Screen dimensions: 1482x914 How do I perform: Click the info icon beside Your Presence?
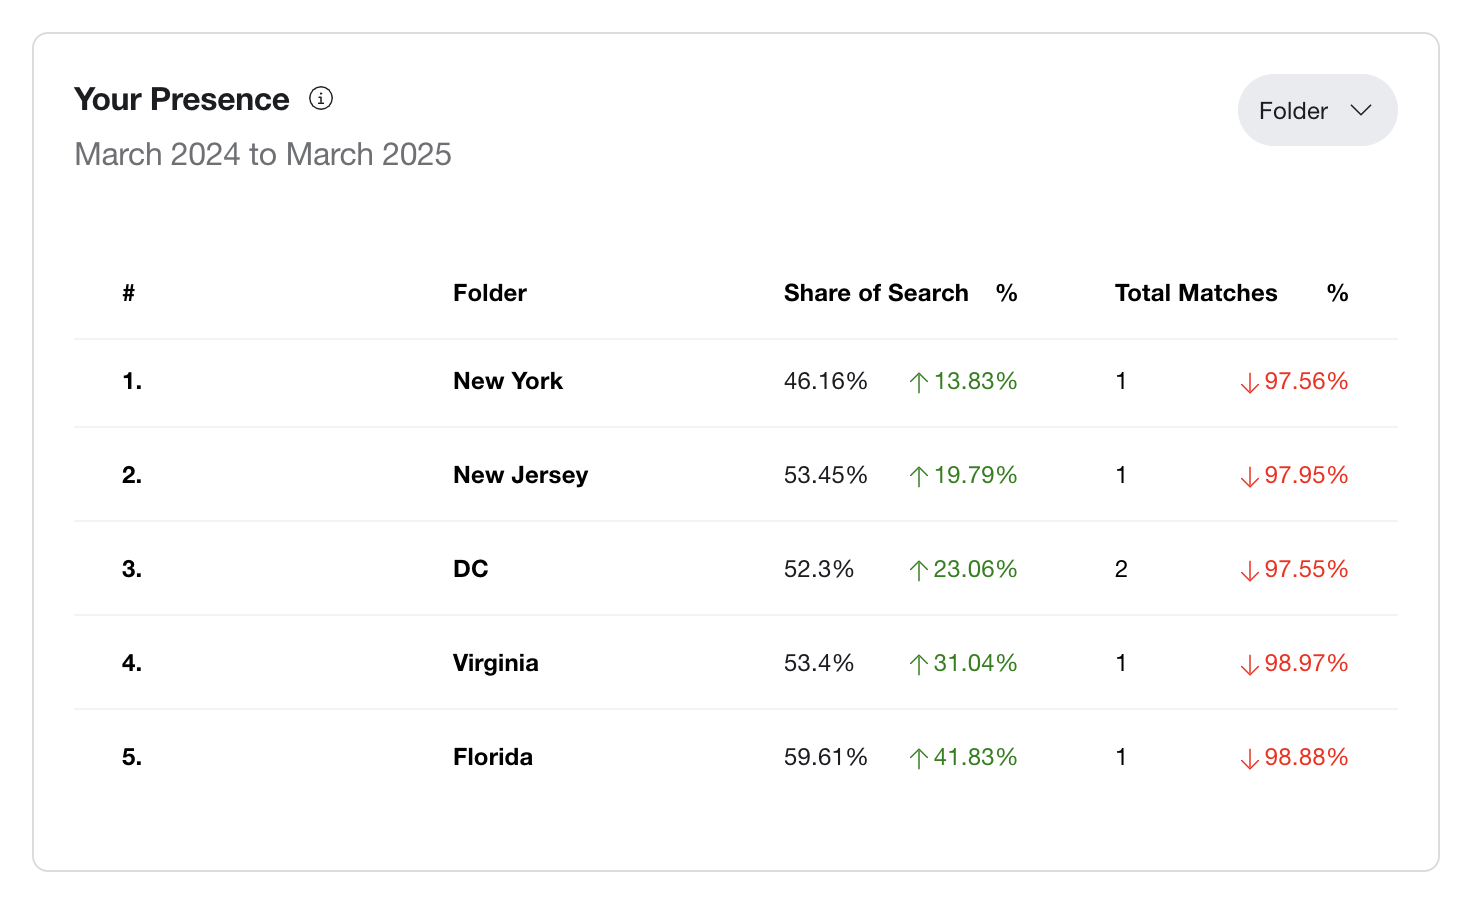(321, 98)
